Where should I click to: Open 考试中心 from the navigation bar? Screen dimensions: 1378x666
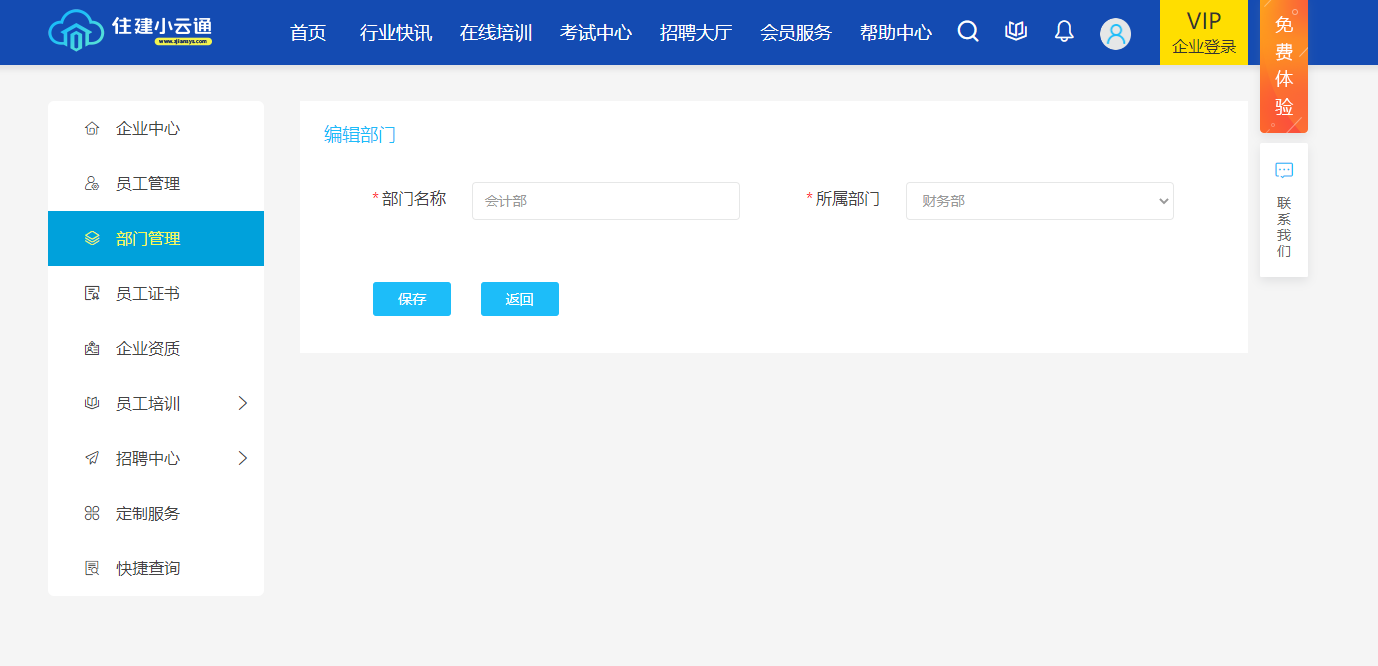point(596,33)
